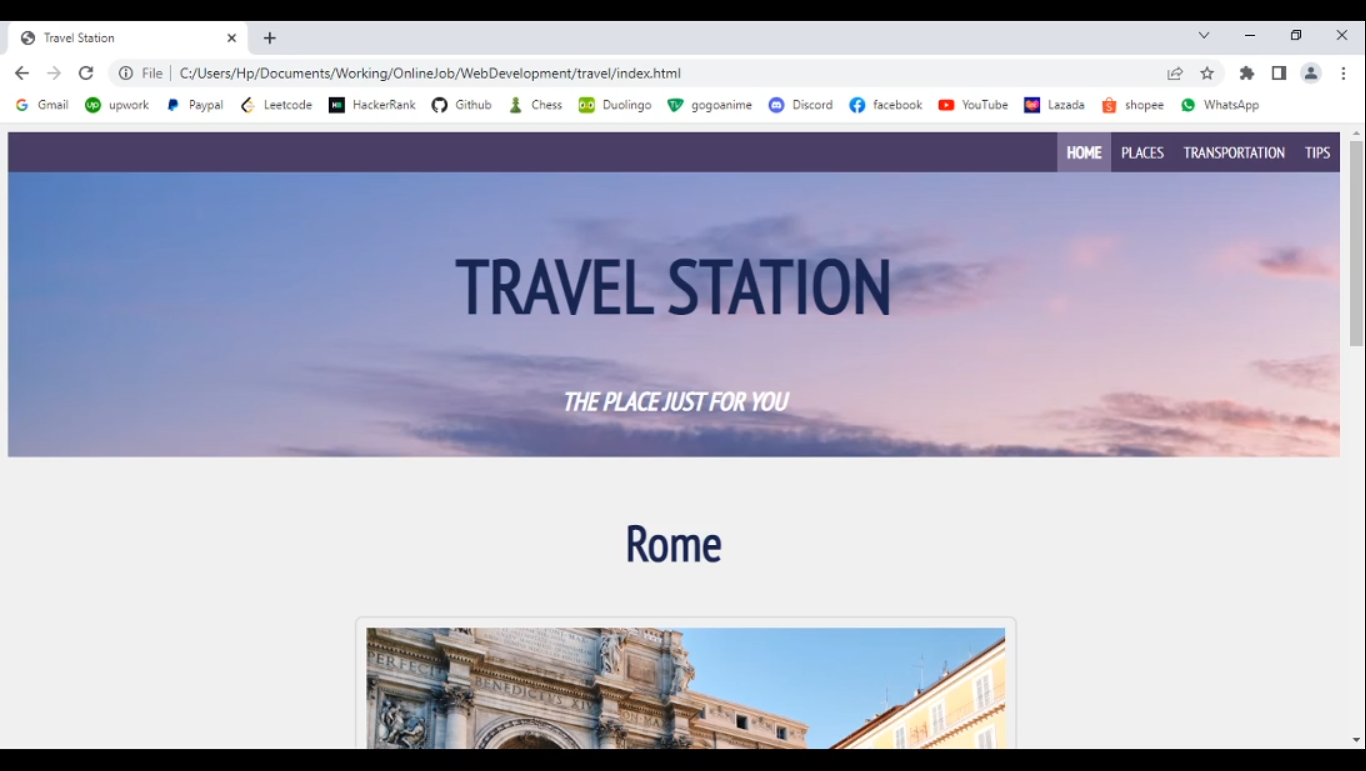The height and width of the screenshot is (771, 1366).
Task: Open upwork bookmark
Action: [x=117, y=105]
